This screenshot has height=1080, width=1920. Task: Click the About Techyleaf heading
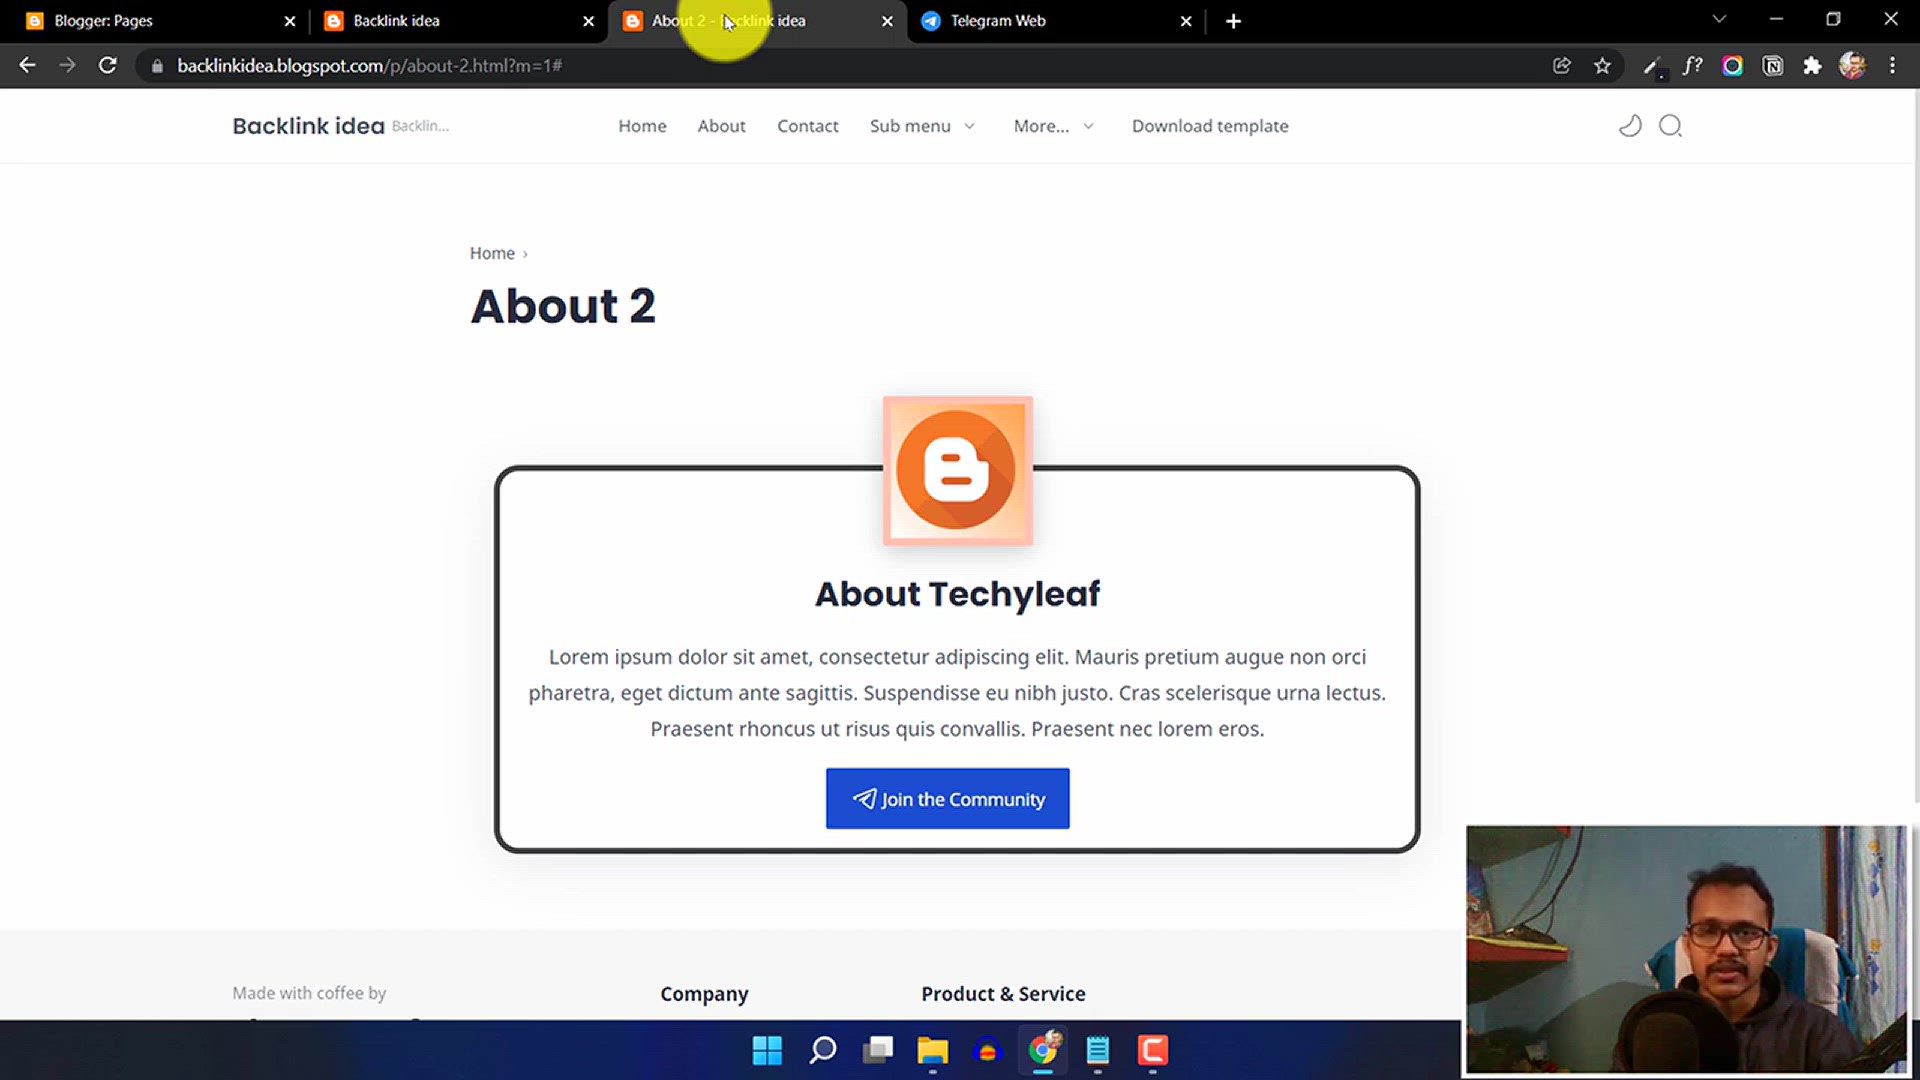coord(957,594)
